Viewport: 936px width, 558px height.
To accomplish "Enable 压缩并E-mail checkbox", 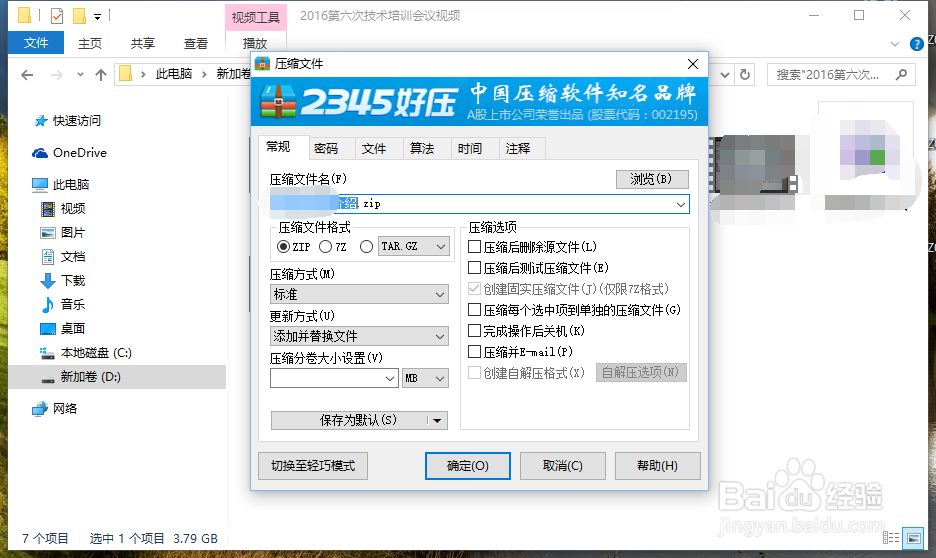I will (475, 352).
